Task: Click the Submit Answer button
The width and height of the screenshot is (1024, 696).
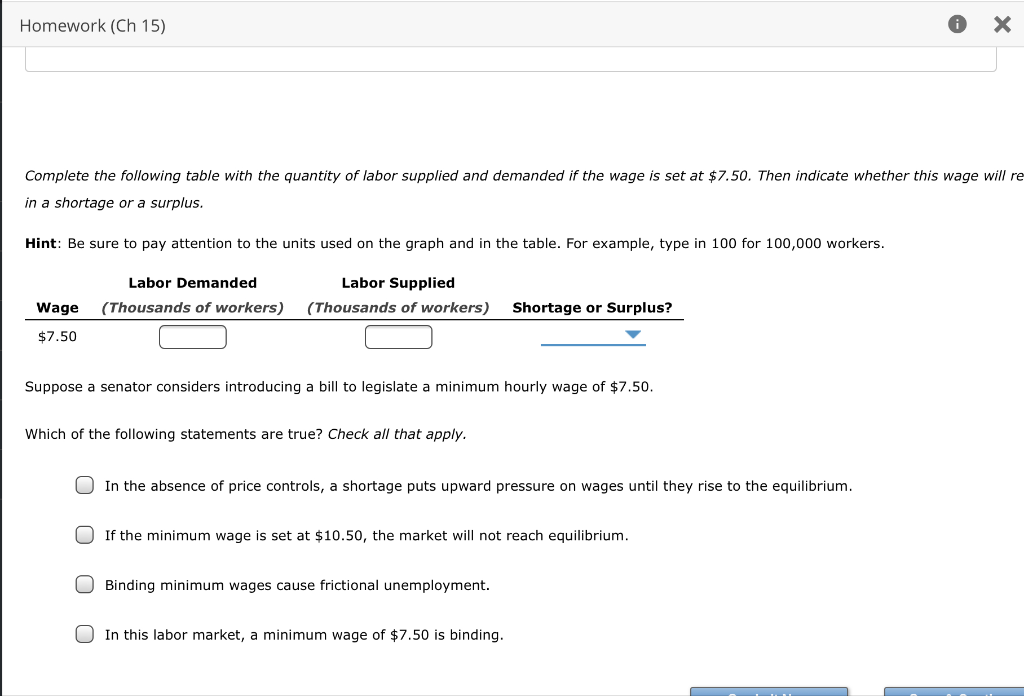Action: coord(769,692)
